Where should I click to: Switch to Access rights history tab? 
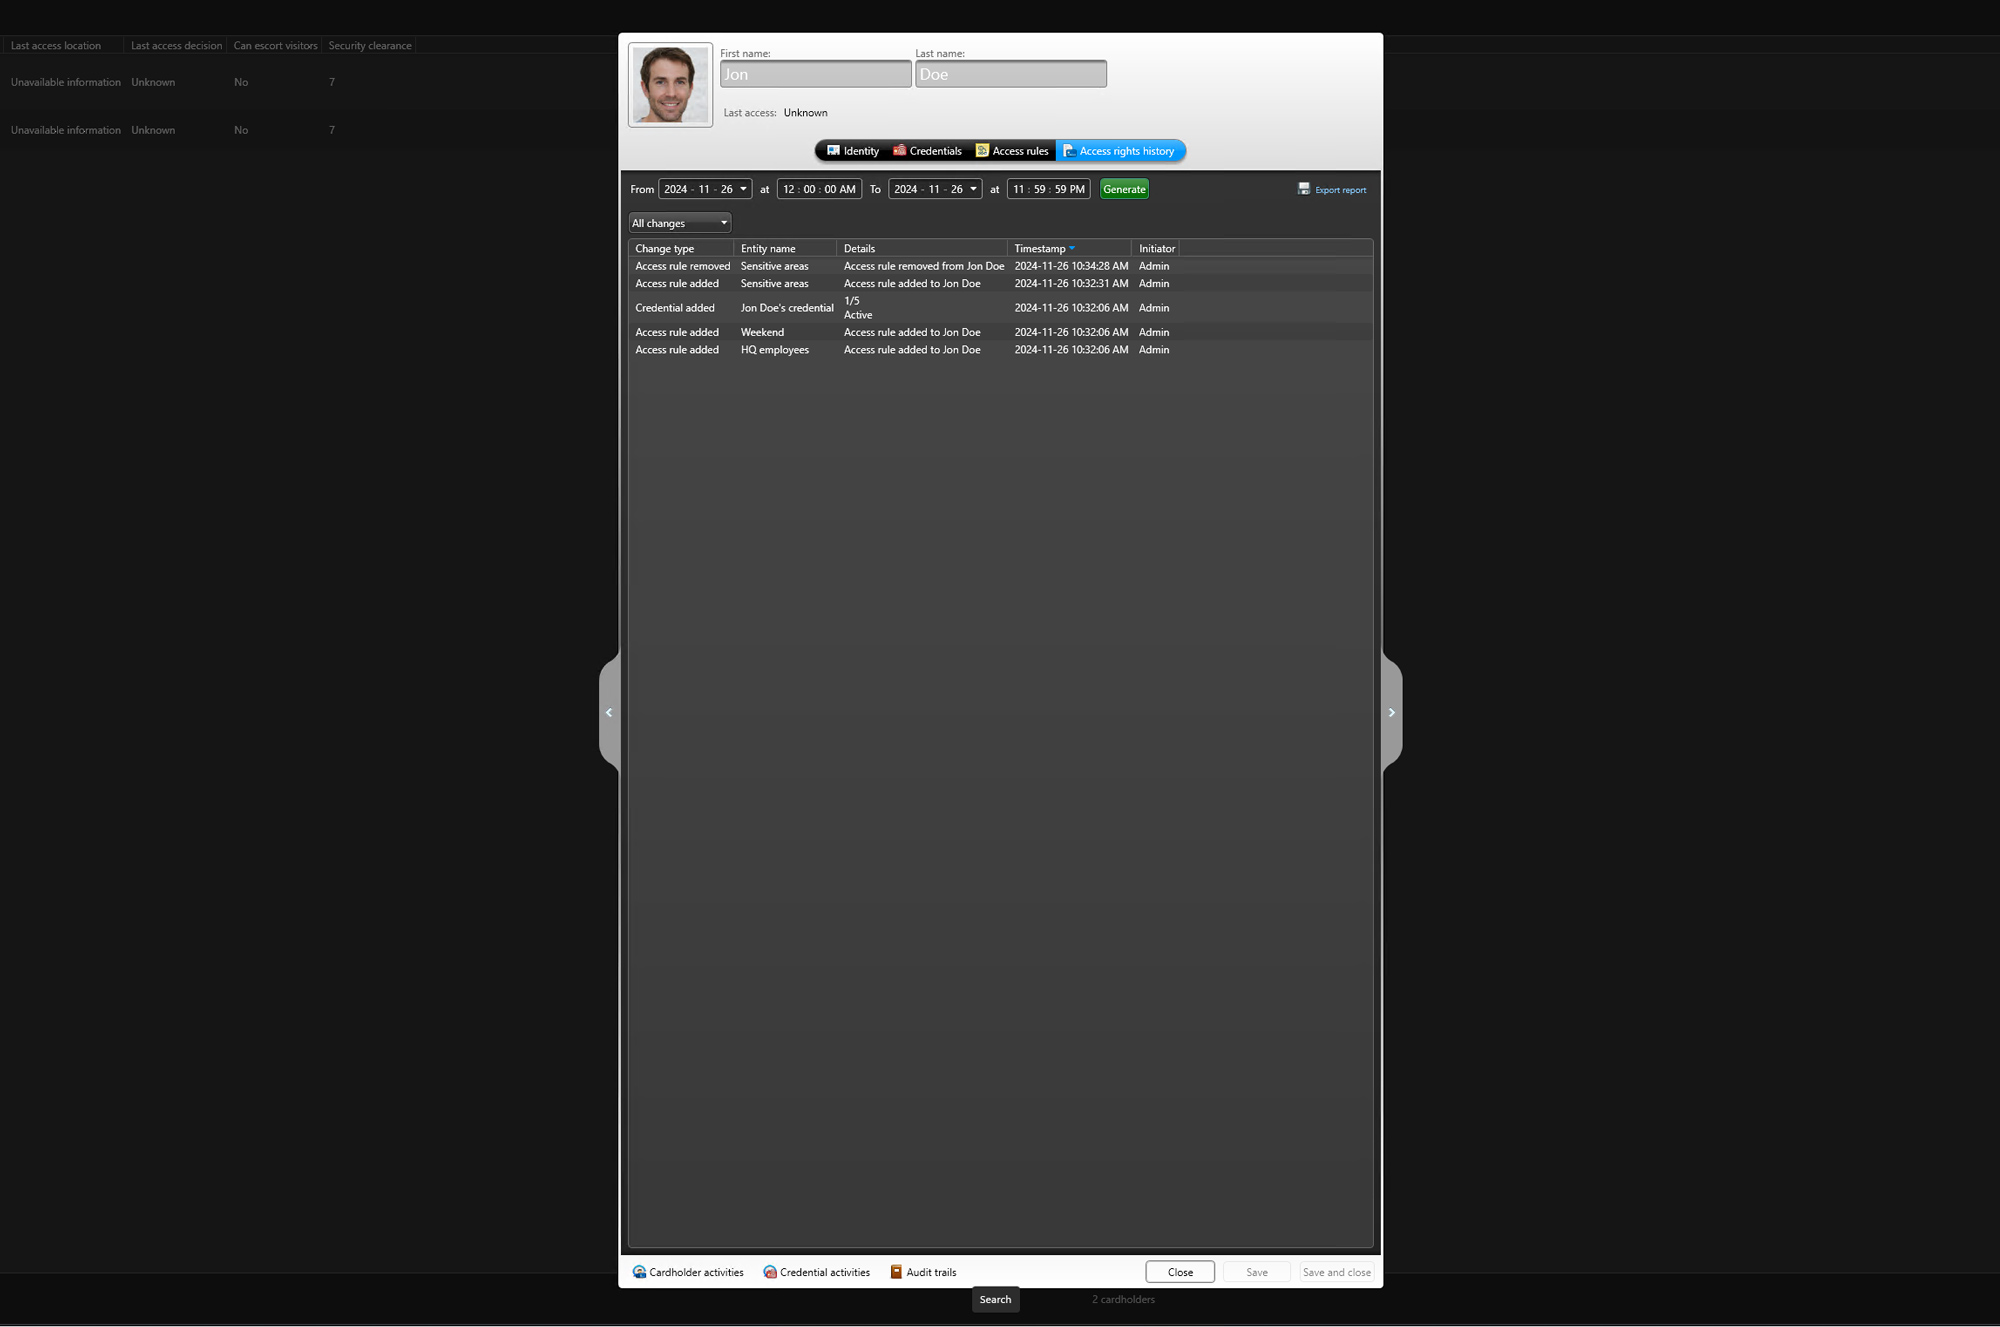coord(1121,151)
